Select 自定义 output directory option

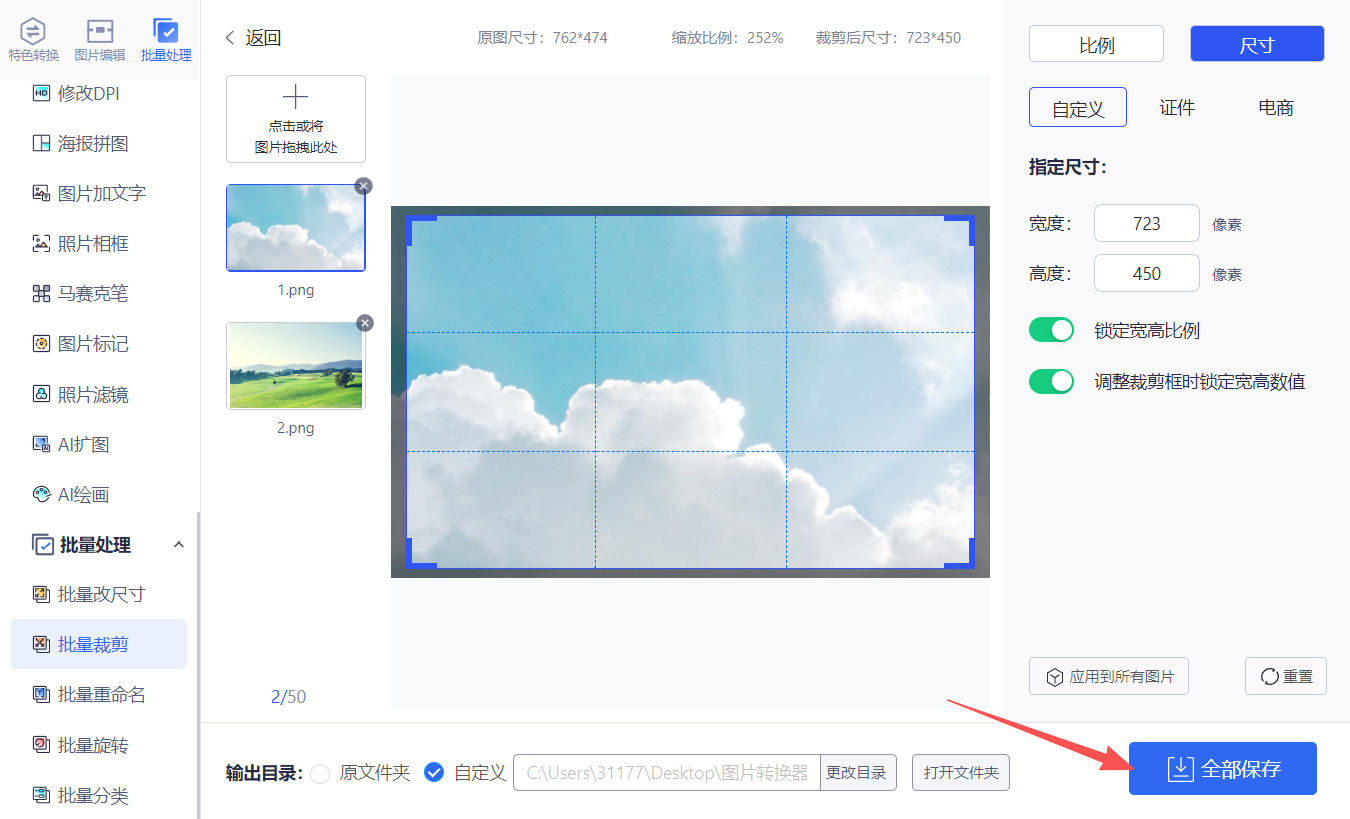click(x=434, y=772)
